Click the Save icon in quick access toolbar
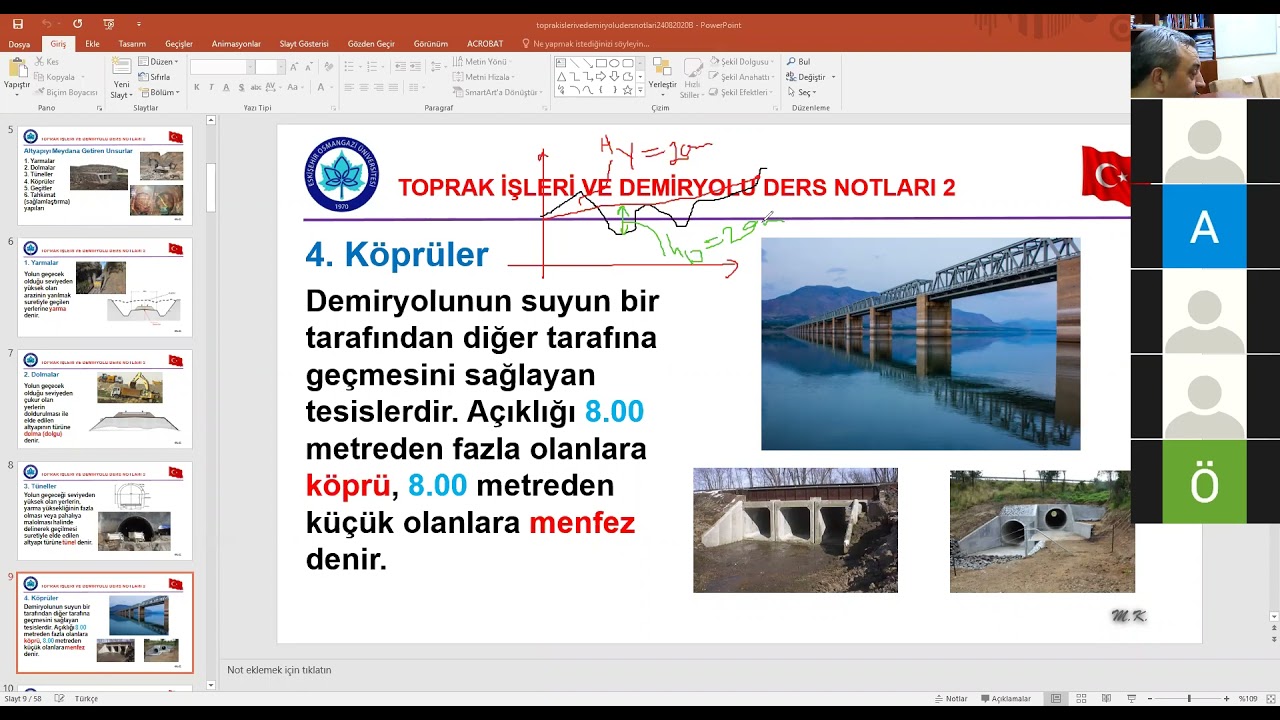1280x720 pixels. point(18,24)
